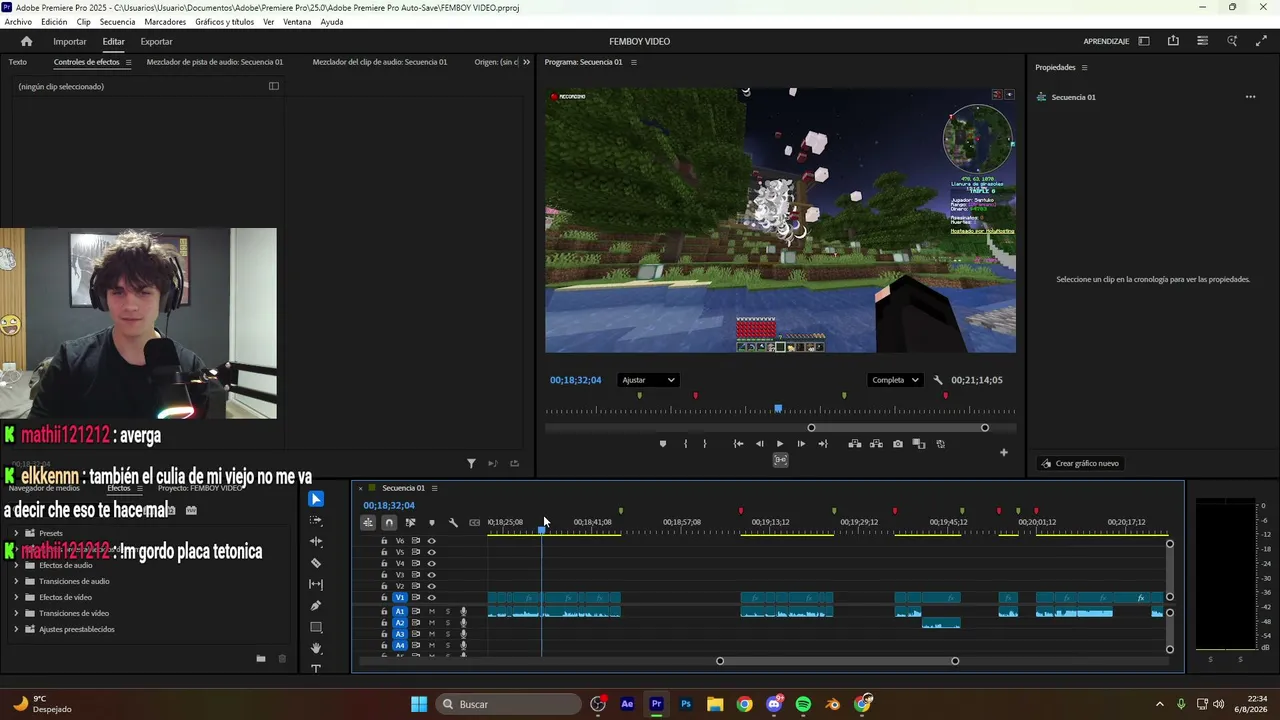Open the Archivo menu
The height and width of the screenshot is (720, 1280).
(18, 22)
